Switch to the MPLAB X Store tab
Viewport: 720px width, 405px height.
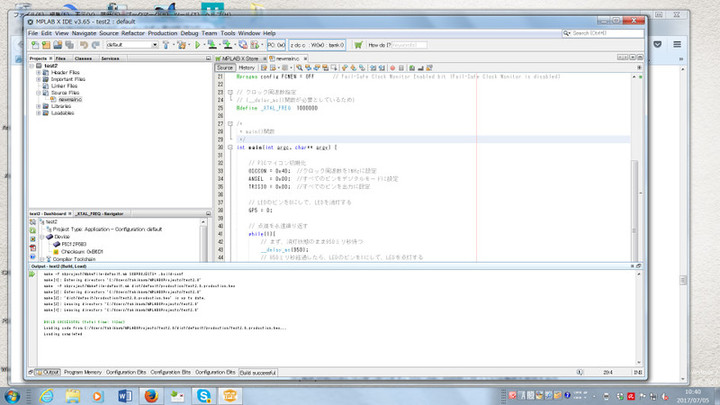[x=241, y=58]
